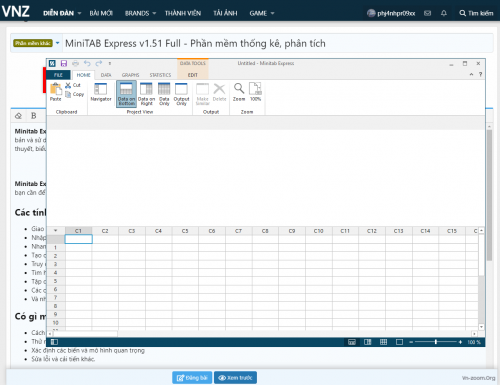Open the GRAPHS ribbon tab

(x=130, y=75)
